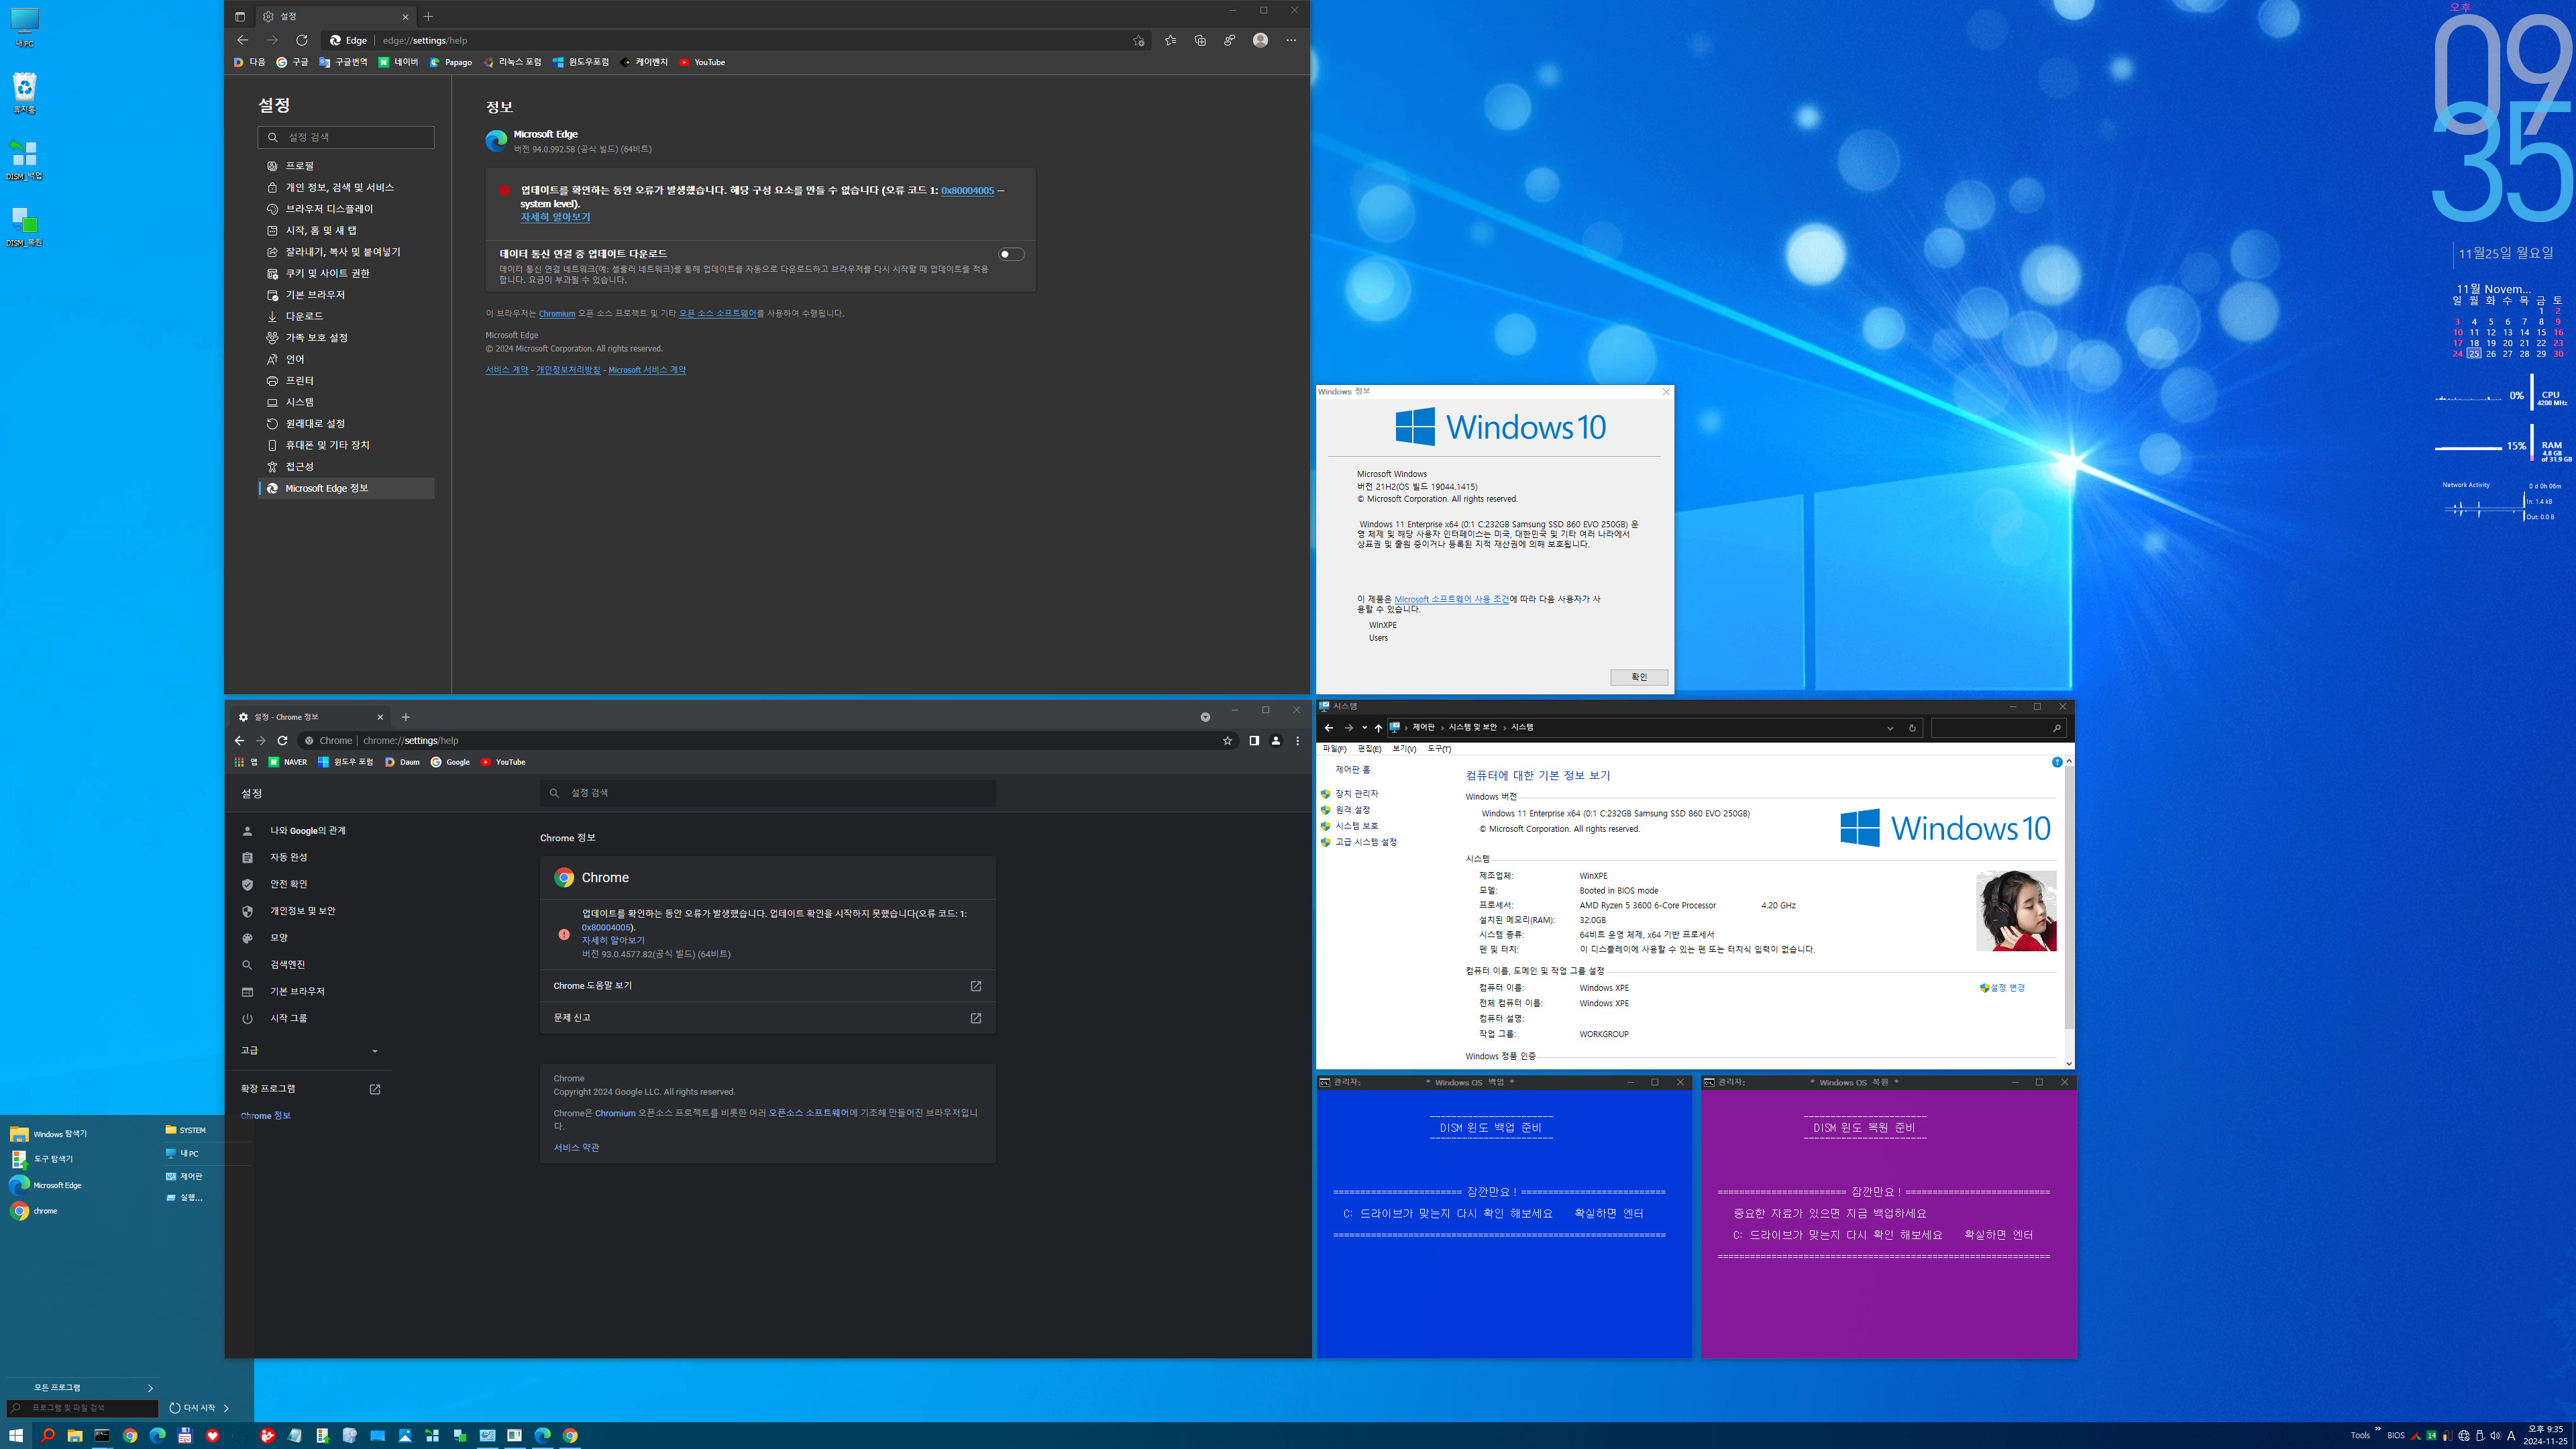
Task: Click Windows Start button on taskbar
Action: tap(16, 1435)
